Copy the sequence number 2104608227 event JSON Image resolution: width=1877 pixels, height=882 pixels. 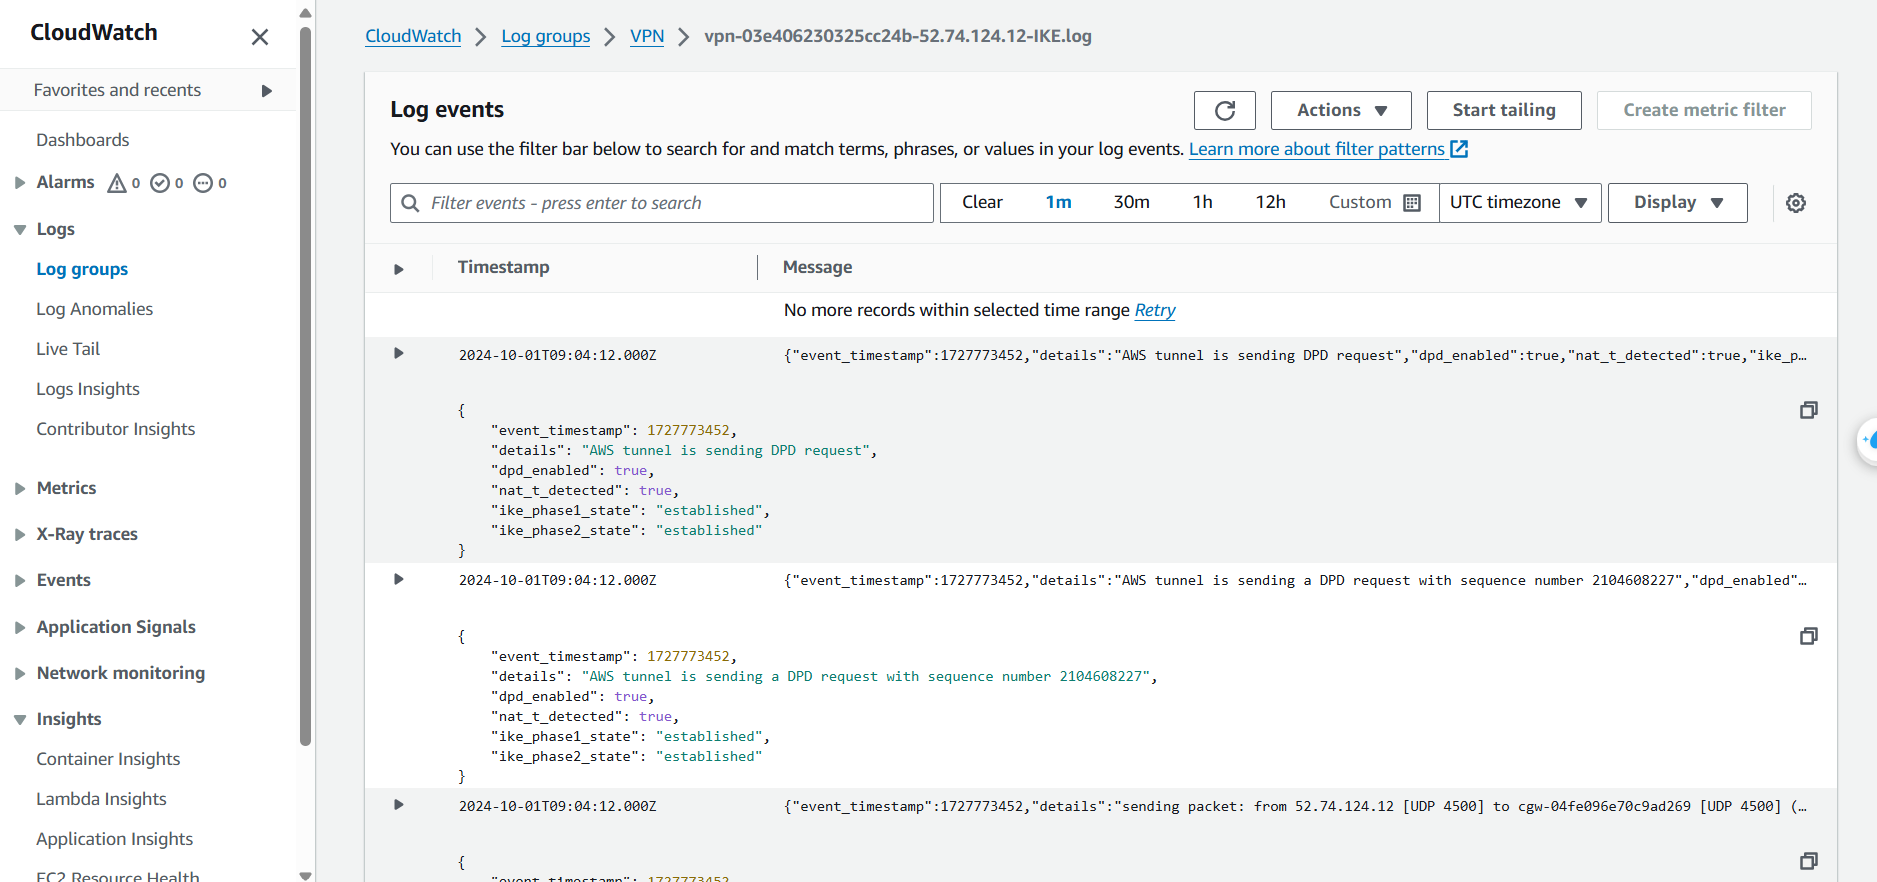coord(1809,636)
